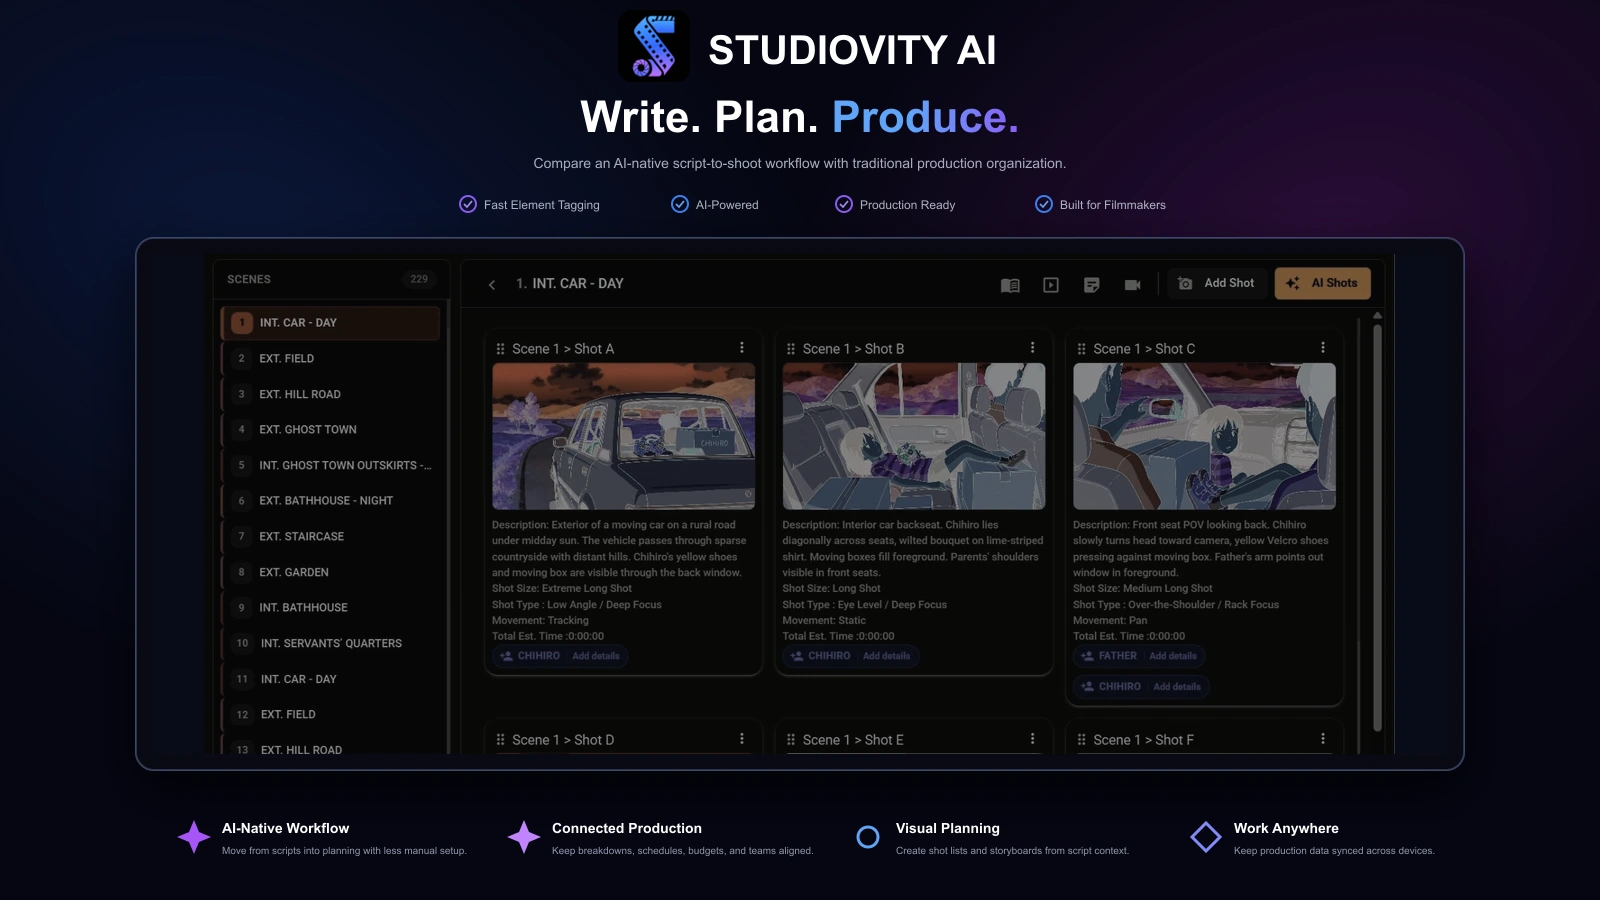Click the shots panel vertical scrollbar
Image resolution: width=1600 pixels, height=900 pixels.
coord(1377,527)
